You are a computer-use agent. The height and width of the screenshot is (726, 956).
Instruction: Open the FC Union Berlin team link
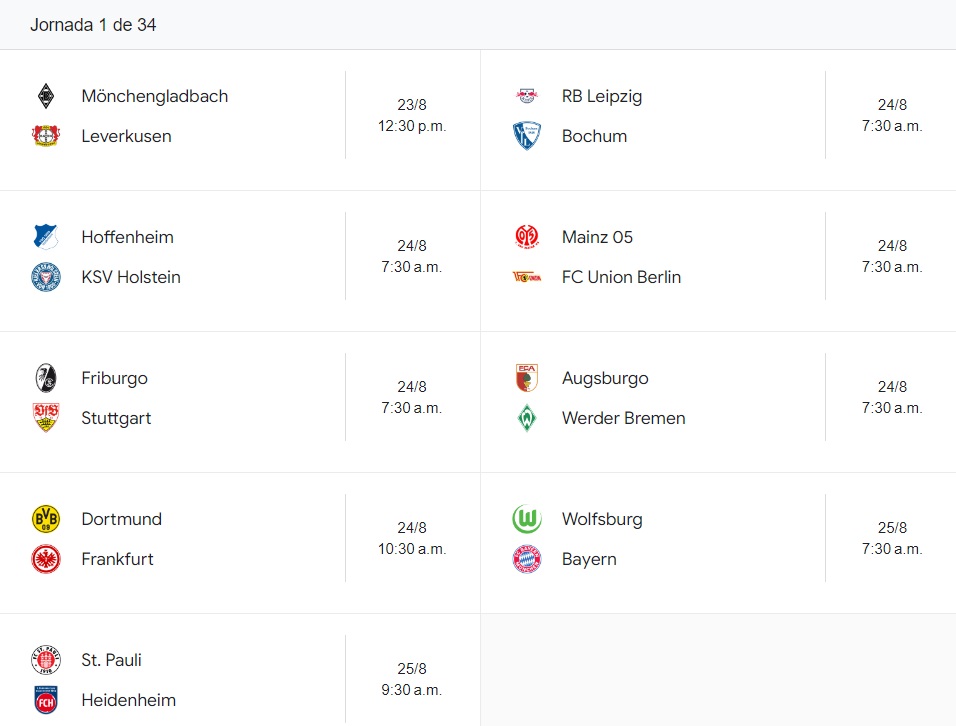(x=621, y=277)
